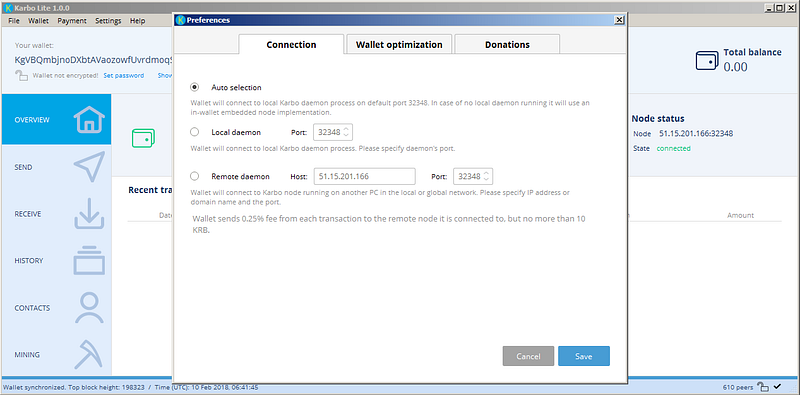Screen dimensions: 800x395
Task: Click the green connected state text
Action: pyautogui.click(x=673, y=149)
